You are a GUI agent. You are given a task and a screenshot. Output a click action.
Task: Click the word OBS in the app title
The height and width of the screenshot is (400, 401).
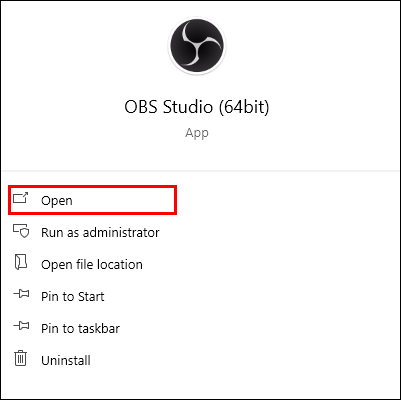click(x=141, y=107)
